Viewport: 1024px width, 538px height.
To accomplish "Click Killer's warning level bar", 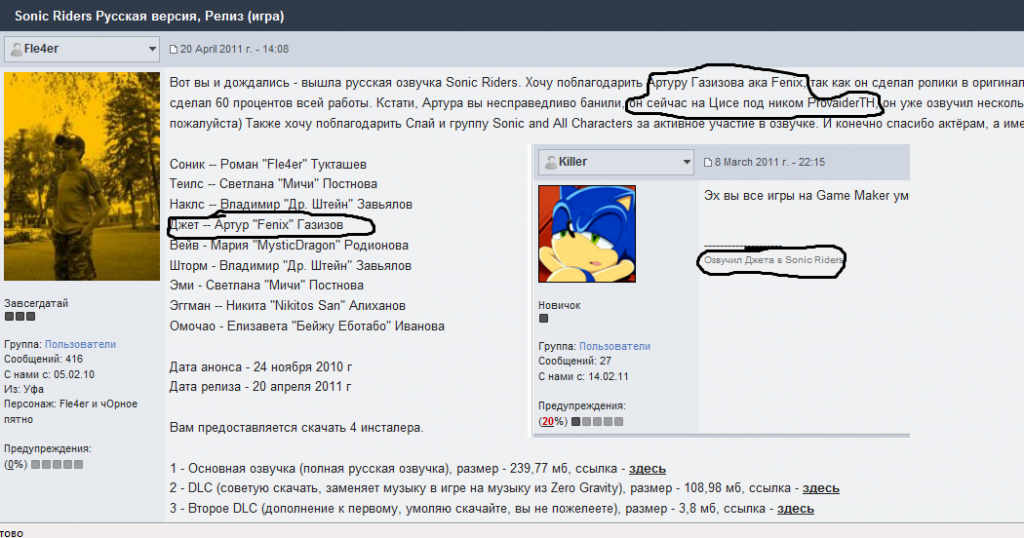I will point(597,421).
